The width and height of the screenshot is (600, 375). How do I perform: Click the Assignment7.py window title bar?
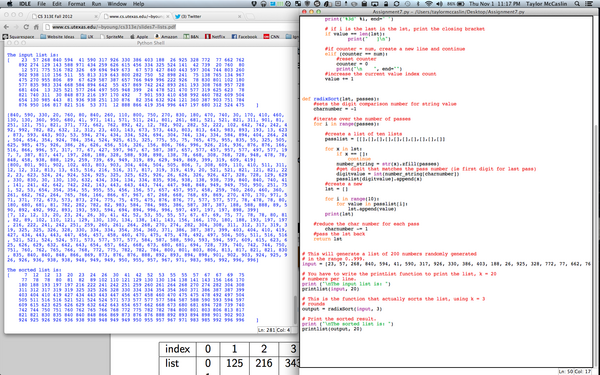tap(448, 12)
